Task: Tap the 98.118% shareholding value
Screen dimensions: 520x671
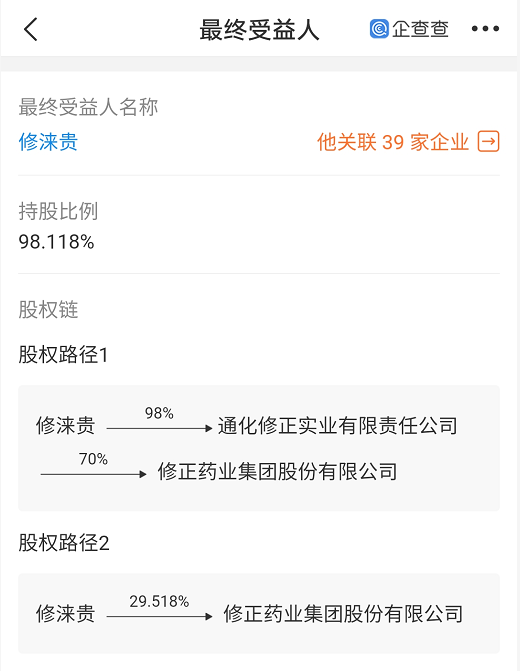Action: [x=56, y=242]
